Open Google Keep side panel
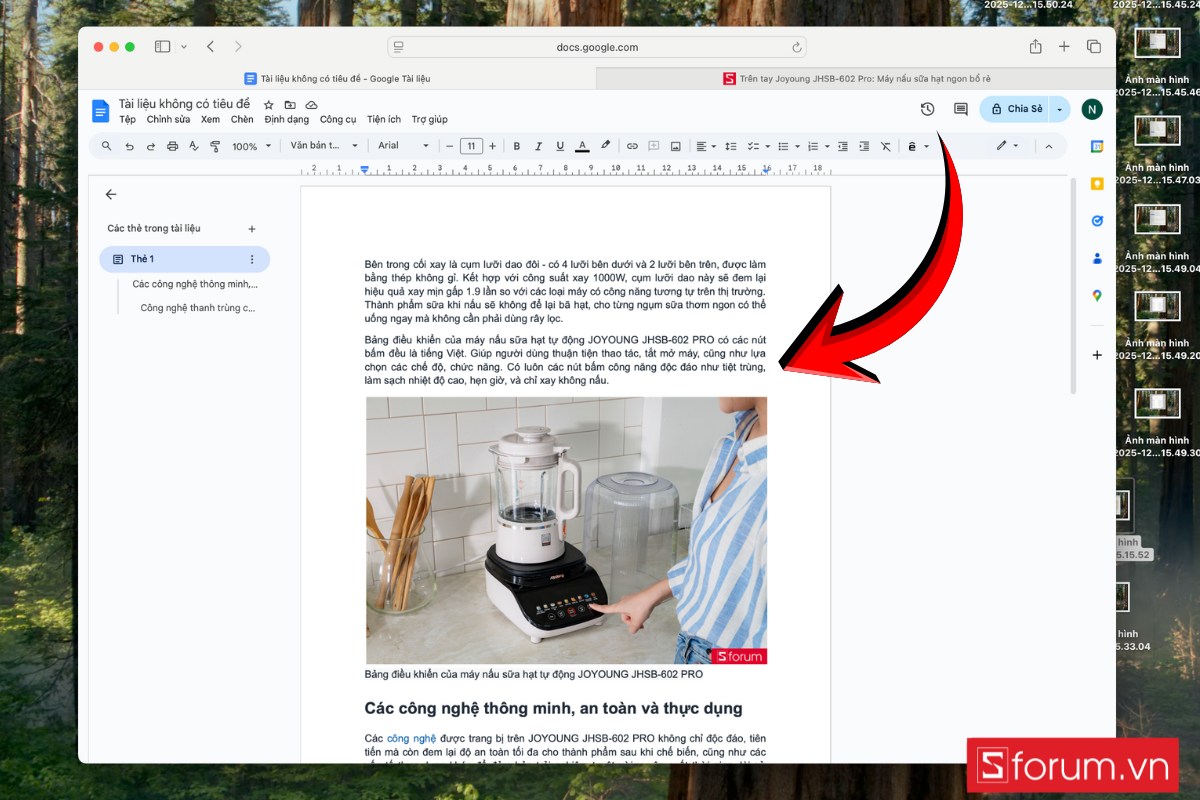 1097,184
